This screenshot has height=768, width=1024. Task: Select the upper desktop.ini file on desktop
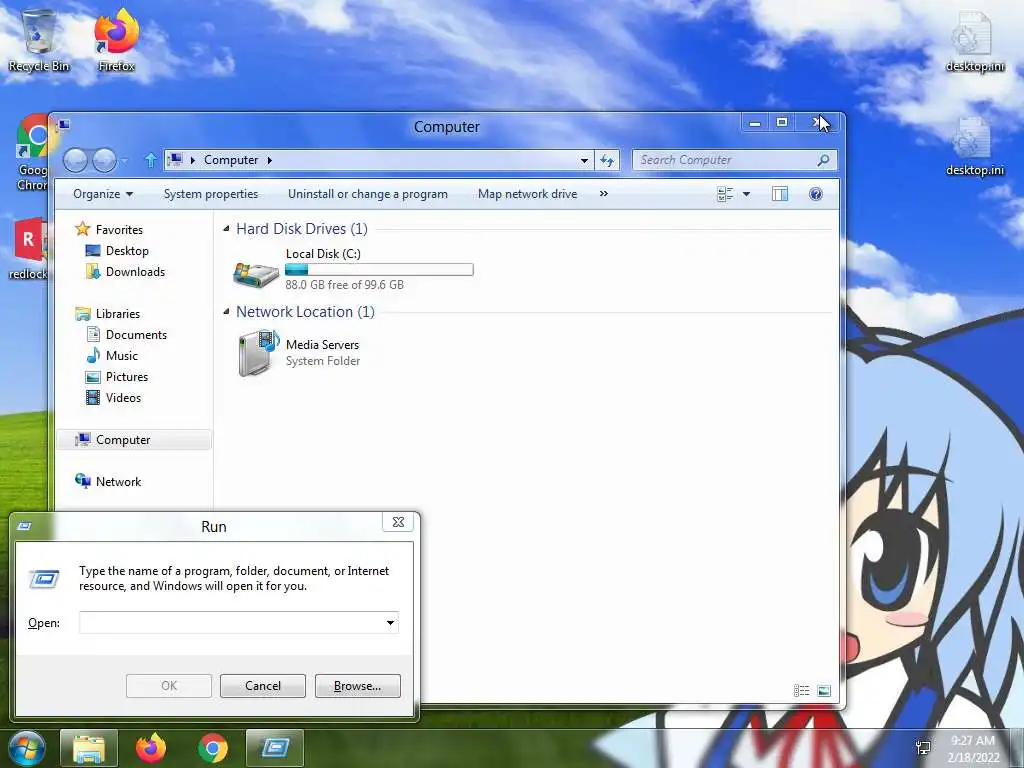974,40
